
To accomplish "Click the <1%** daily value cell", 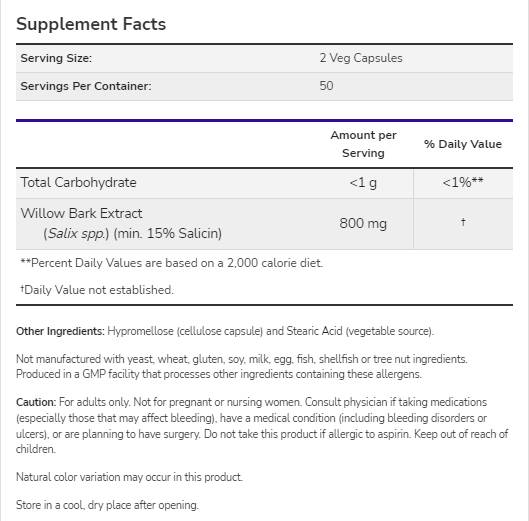I will pyautogui.click(x=463, y=183).
